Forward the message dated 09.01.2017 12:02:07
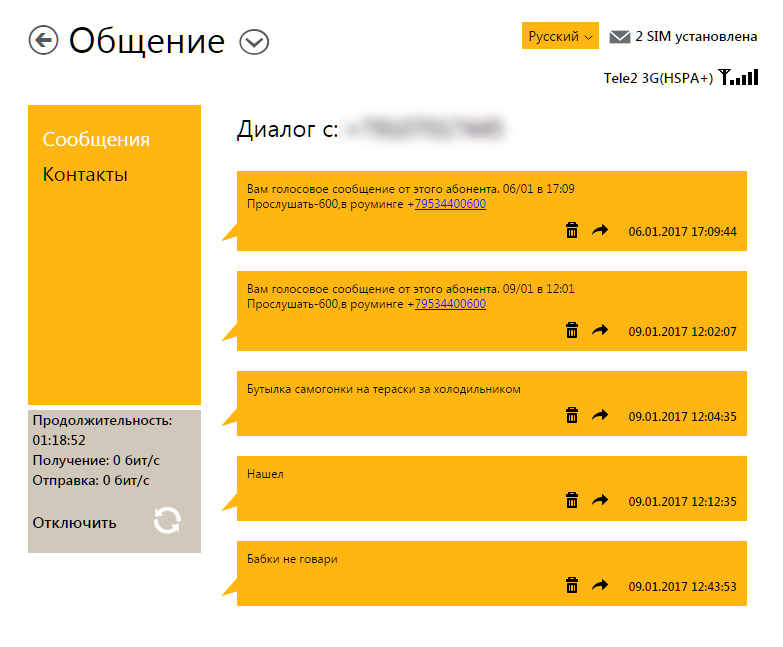The image size is (783, 647). click(x=600, y=330)
